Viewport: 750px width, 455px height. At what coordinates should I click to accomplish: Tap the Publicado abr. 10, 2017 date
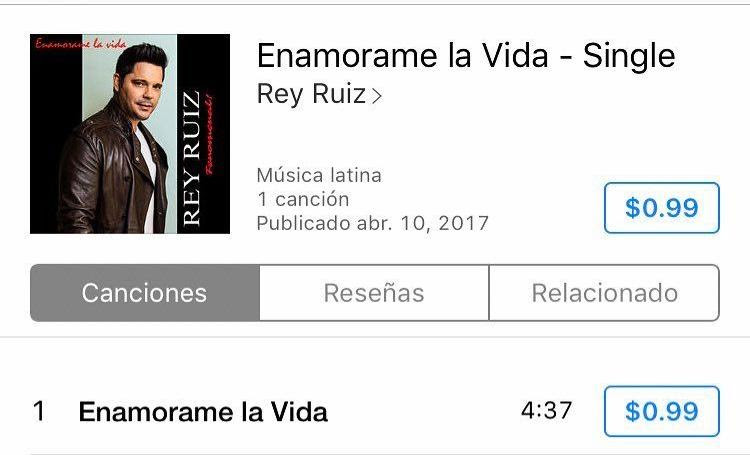[373, 223]
